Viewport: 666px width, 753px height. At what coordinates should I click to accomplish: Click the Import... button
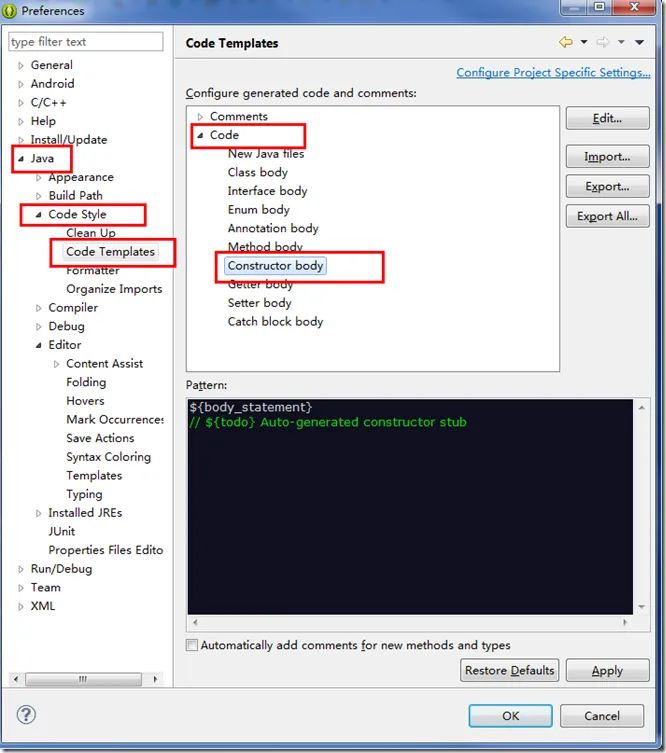(607, 157)
